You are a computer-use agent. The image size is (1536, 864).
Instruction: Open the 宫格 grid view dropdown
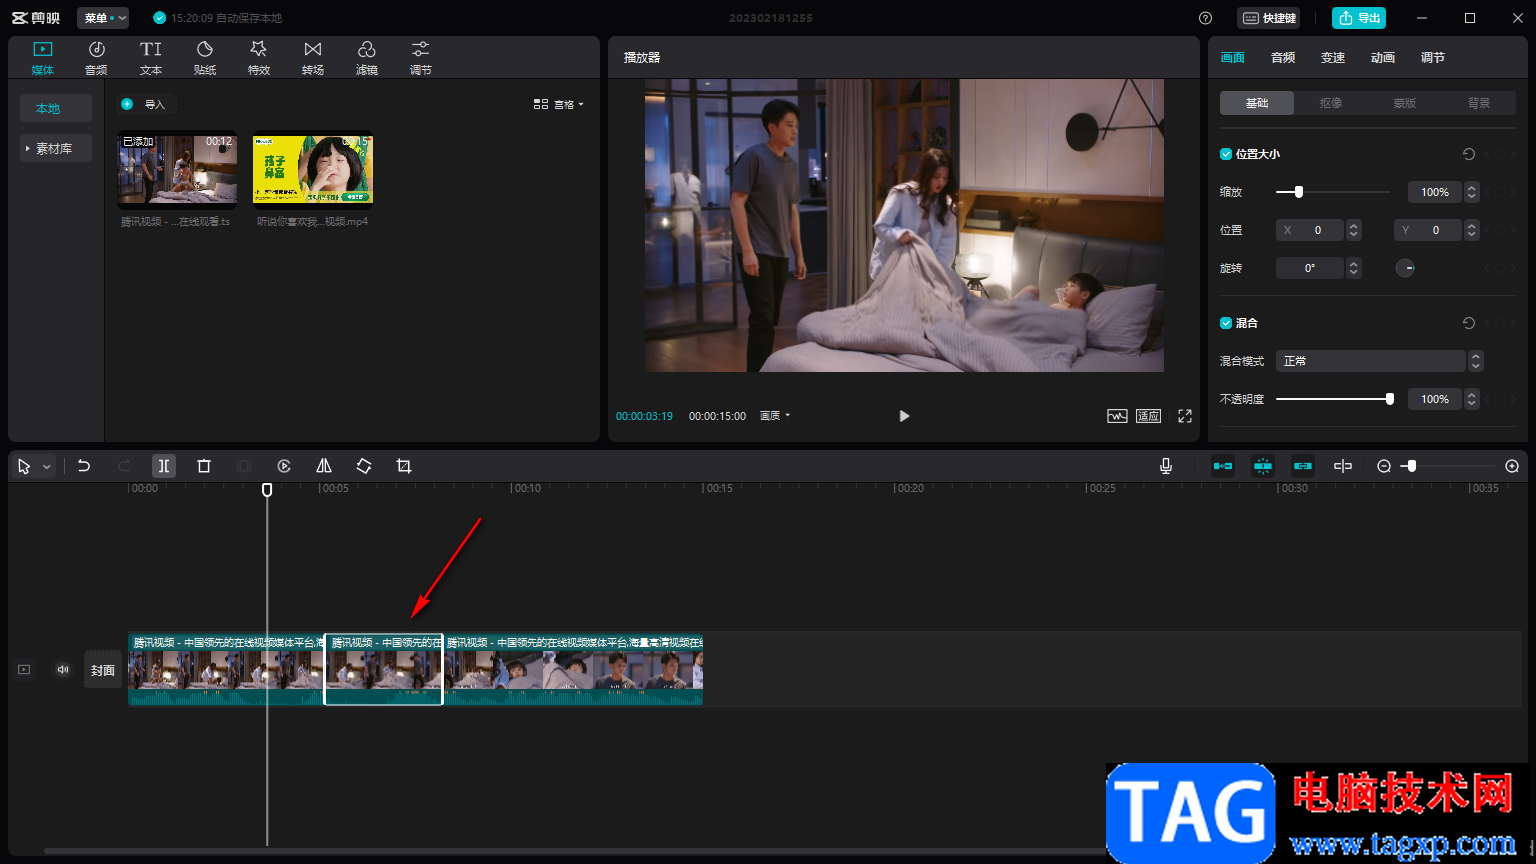(x=559, y=104)
